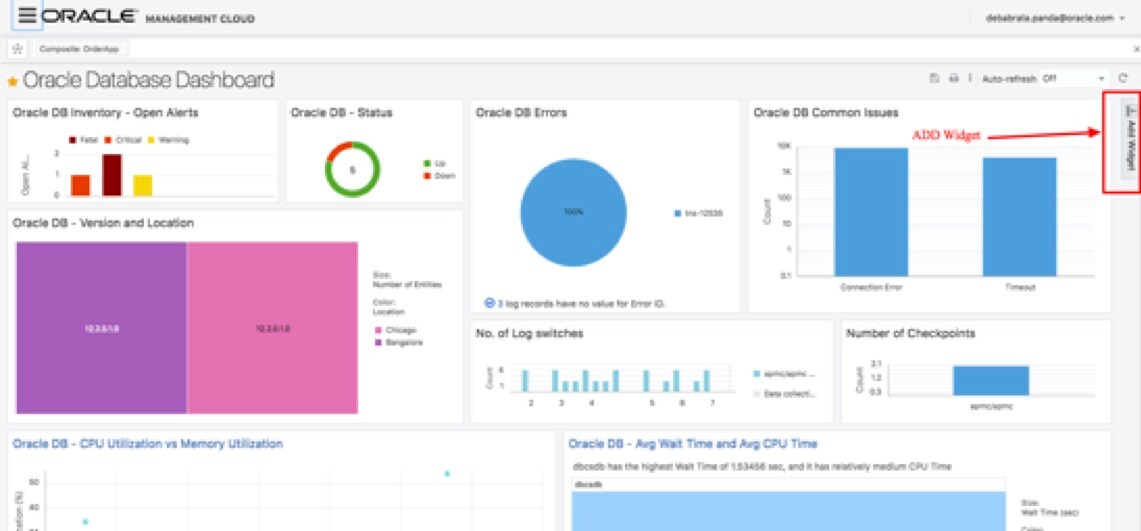This screenshot has width=1141, height=531.
Task: Click the Oracle Database Dashboard title
Action: click(x=148, y=80)
